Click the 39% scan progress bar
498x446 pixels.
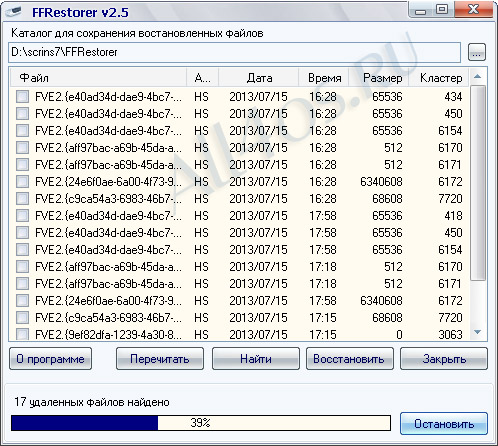201,423
